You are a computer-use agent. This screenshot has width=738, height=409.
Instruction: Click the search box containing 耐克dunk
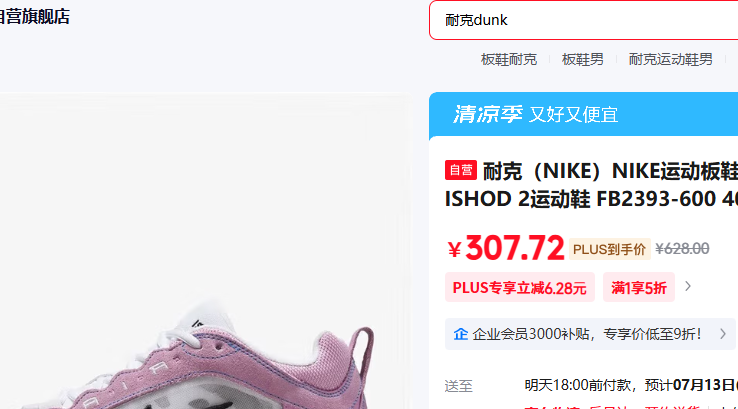(584, 20)
